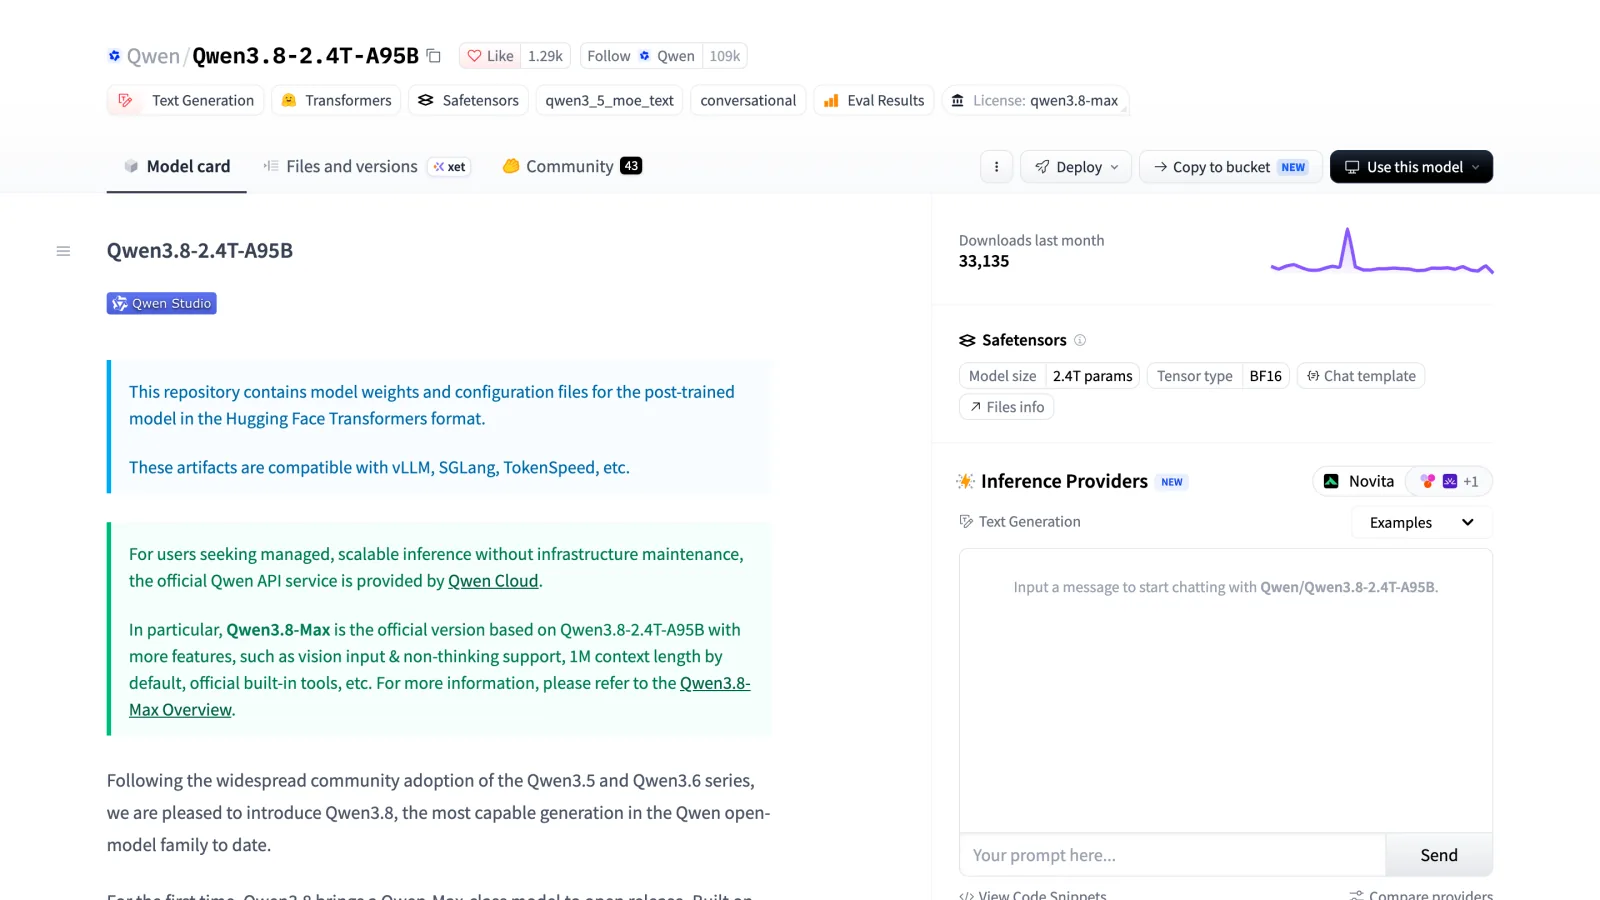The image size is (1600, 900).
Task: Open Files info link
Action: click(x=1006, y=407)
